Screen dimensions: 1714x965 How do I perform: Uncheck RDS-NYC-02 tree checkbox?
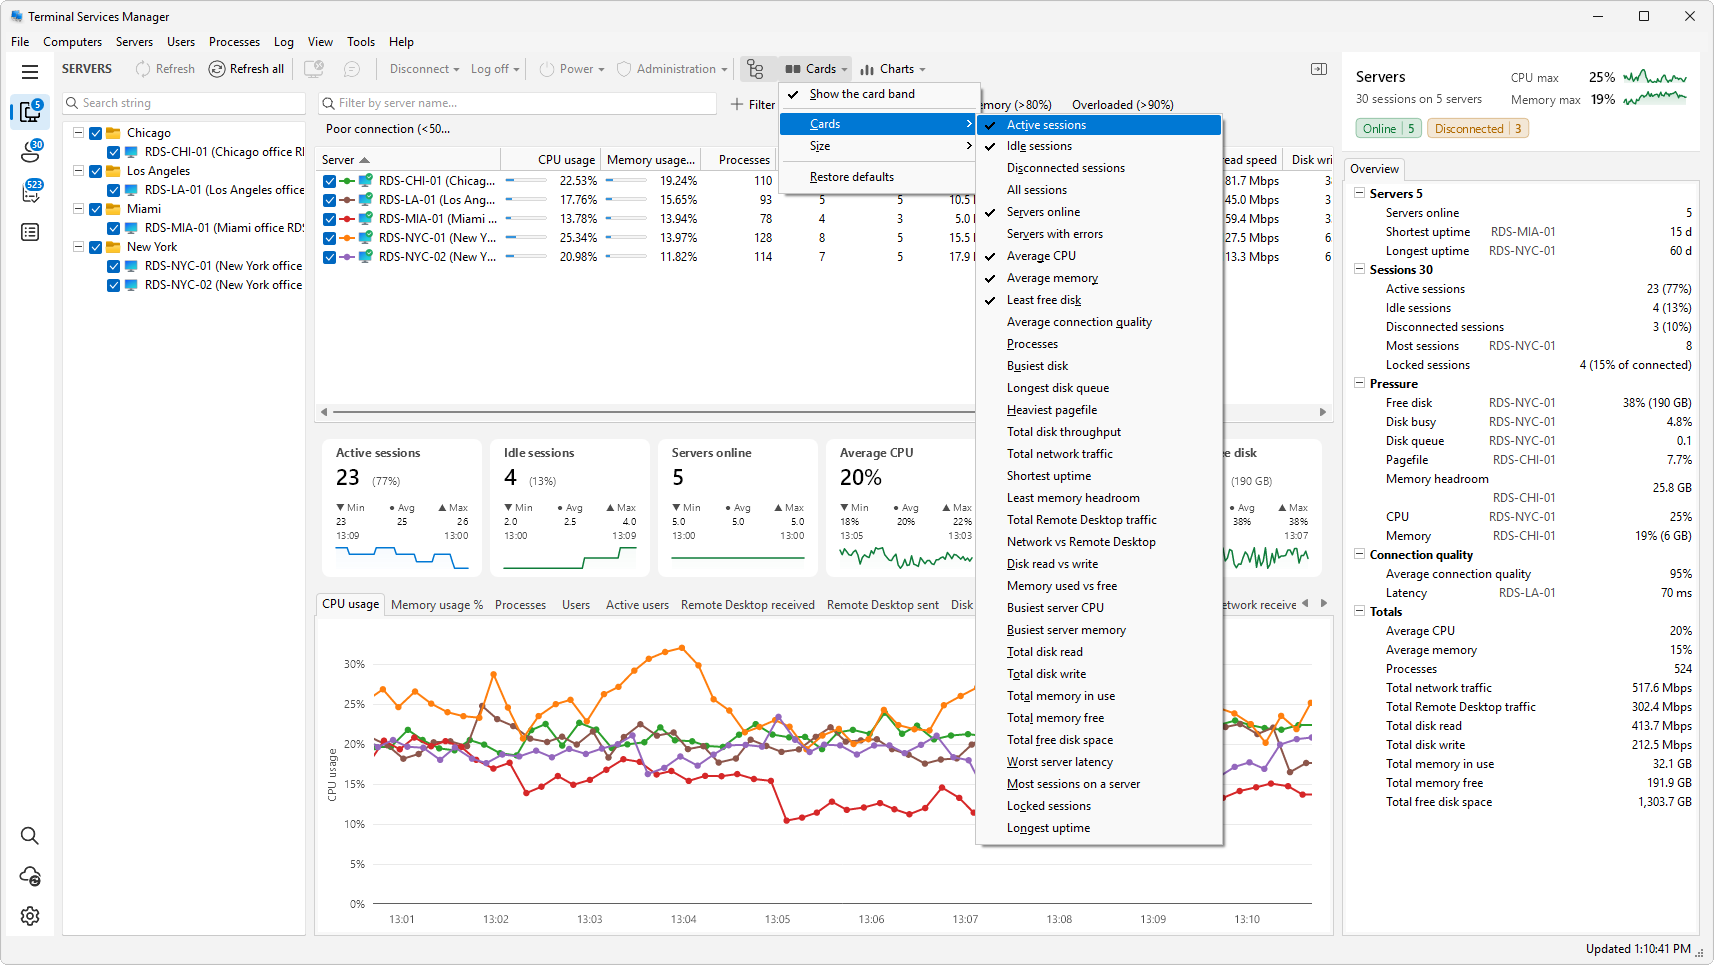[x=114, y=285]
